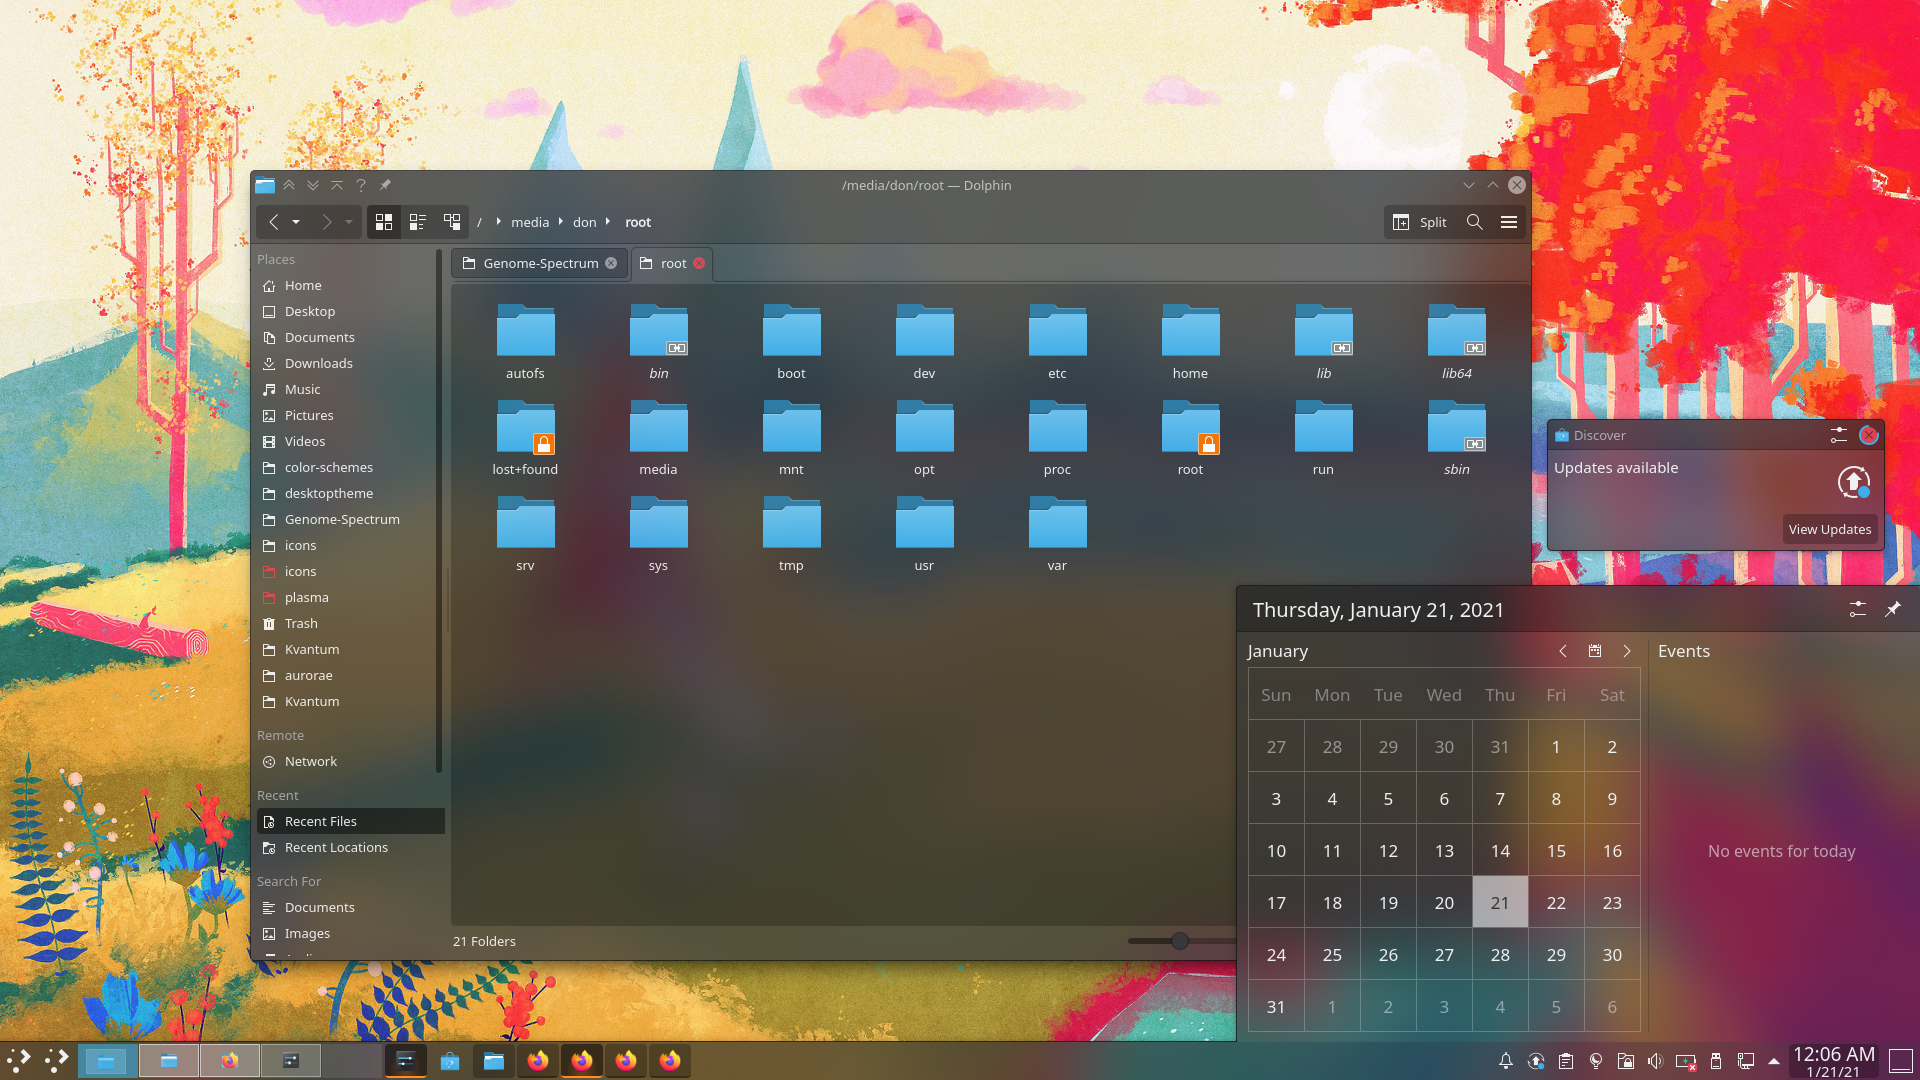Select January 28 in calendar
The image size is (1920, 1080).
click(1500, 954)
